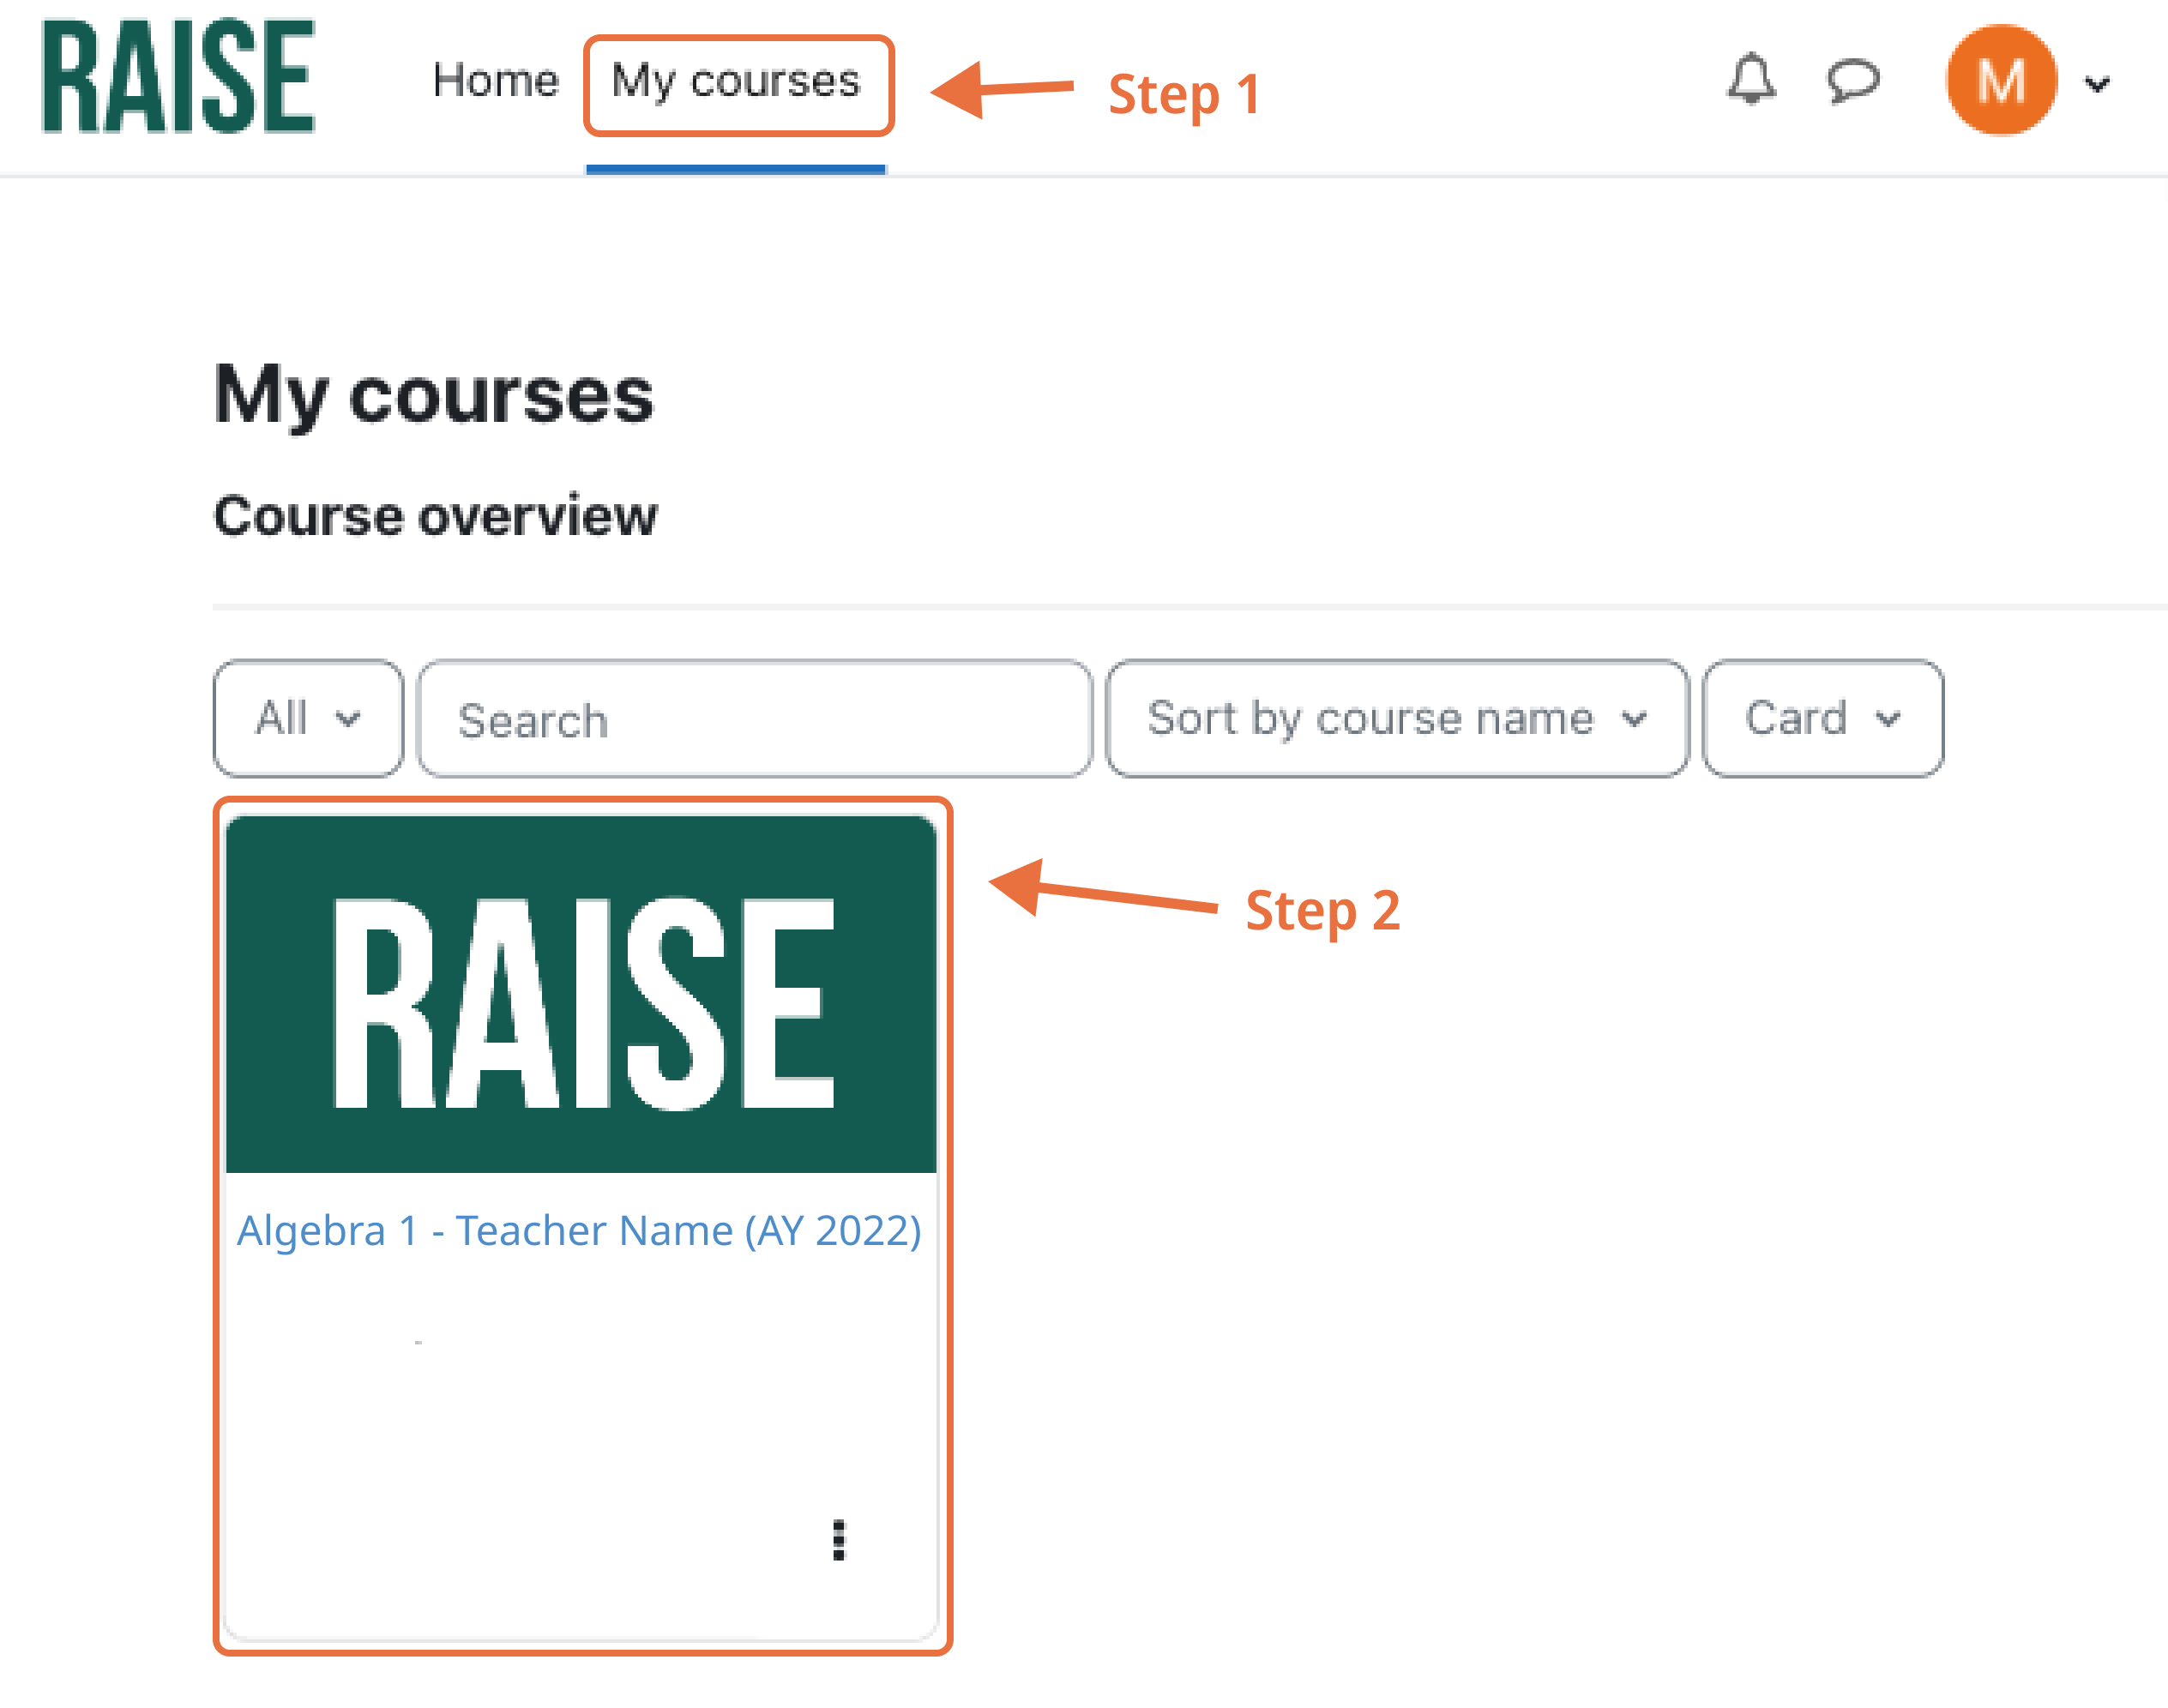The image size is (2168, 1708).
Task: Open Sort by course name dropdown
Action: pyautogui.click(x=1396, y=718)
